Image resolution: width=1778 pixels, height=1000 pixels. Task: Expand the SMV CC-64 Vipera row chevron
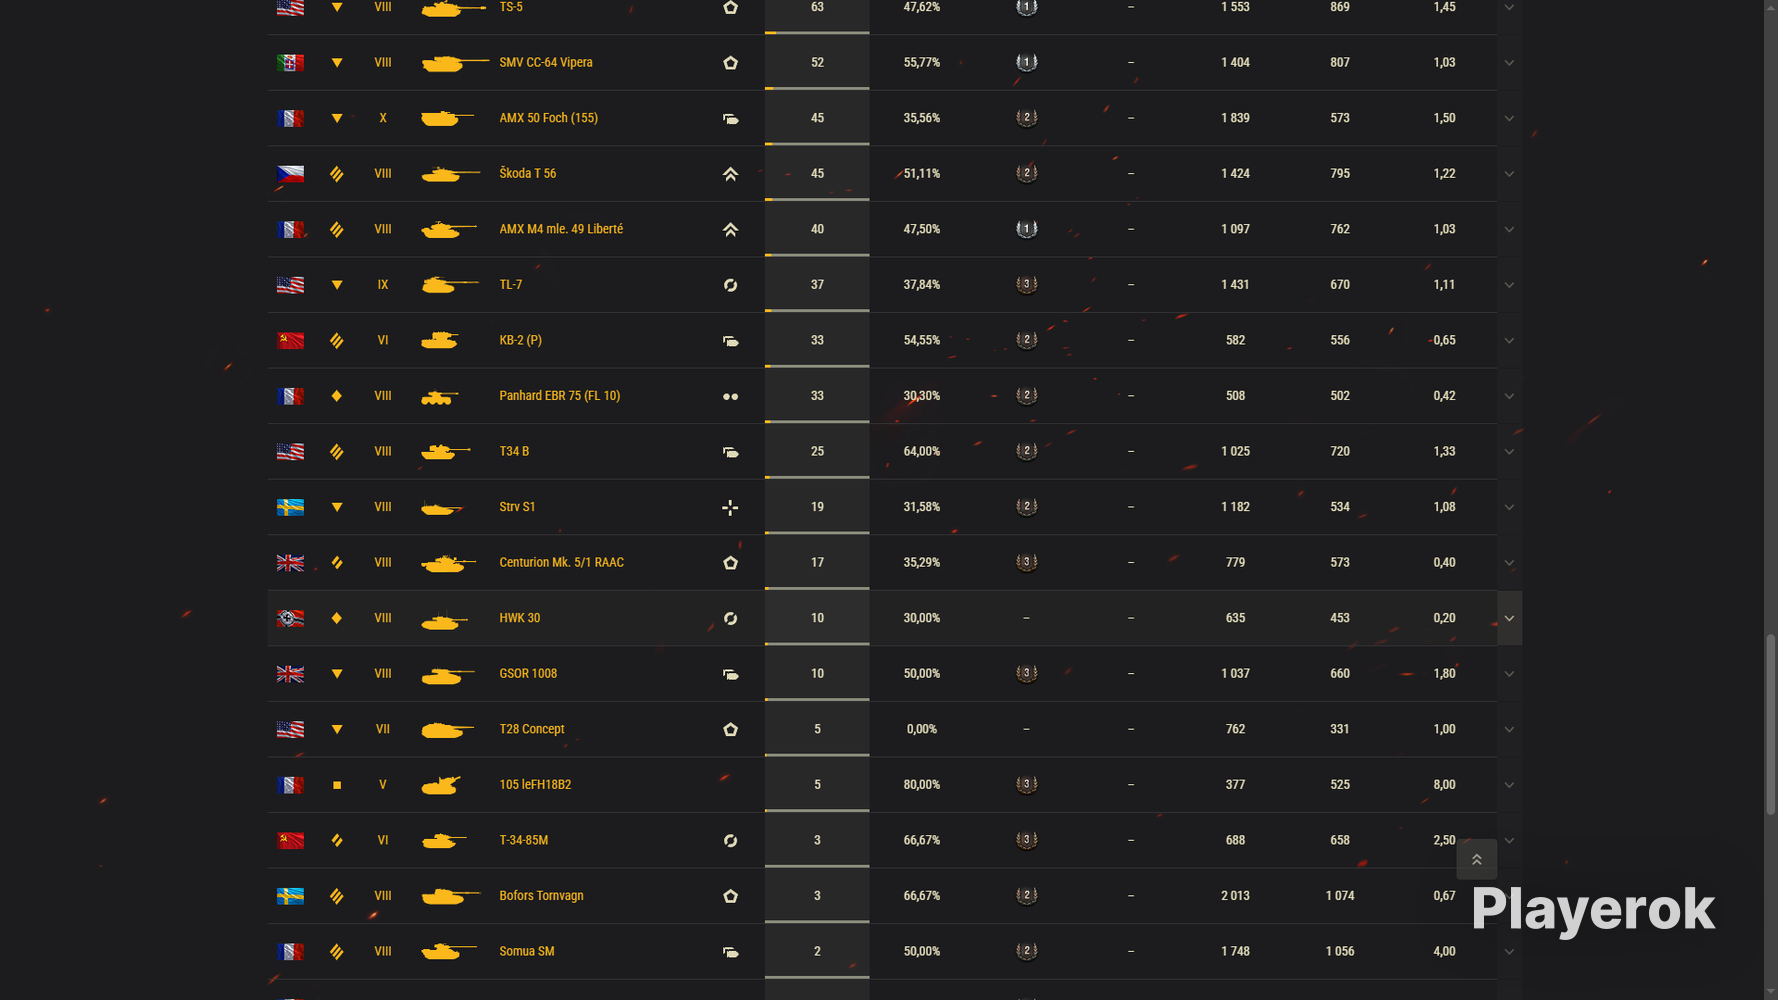(x=1509, y=63)
